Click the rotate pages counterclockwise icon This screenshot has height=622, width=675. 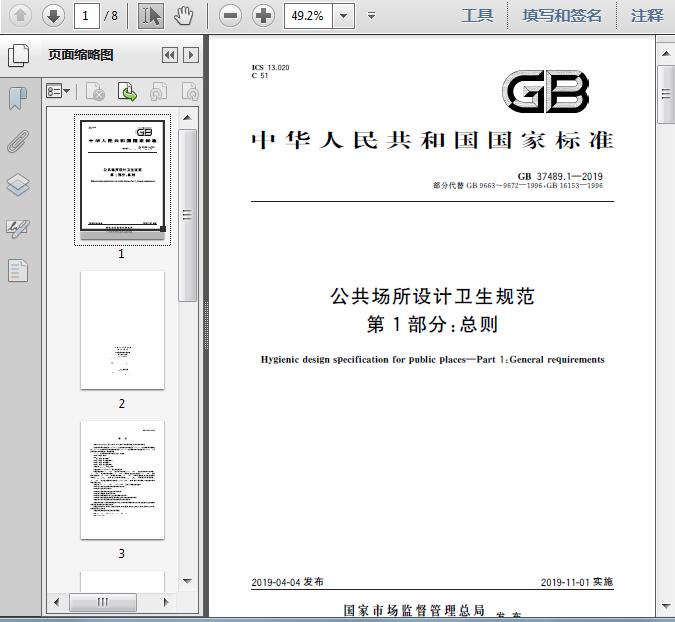(158, 92)
